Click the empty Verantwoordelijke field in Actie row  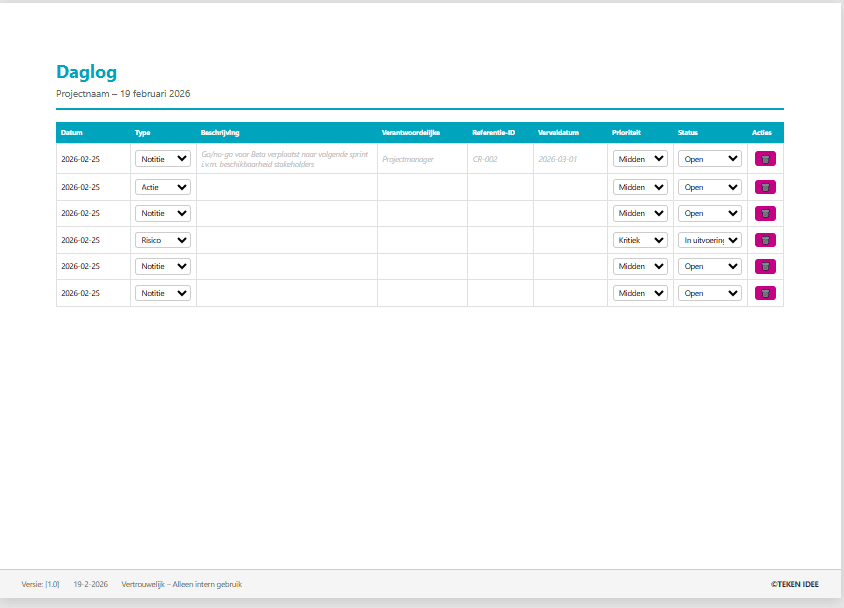(x=422, y=187)
